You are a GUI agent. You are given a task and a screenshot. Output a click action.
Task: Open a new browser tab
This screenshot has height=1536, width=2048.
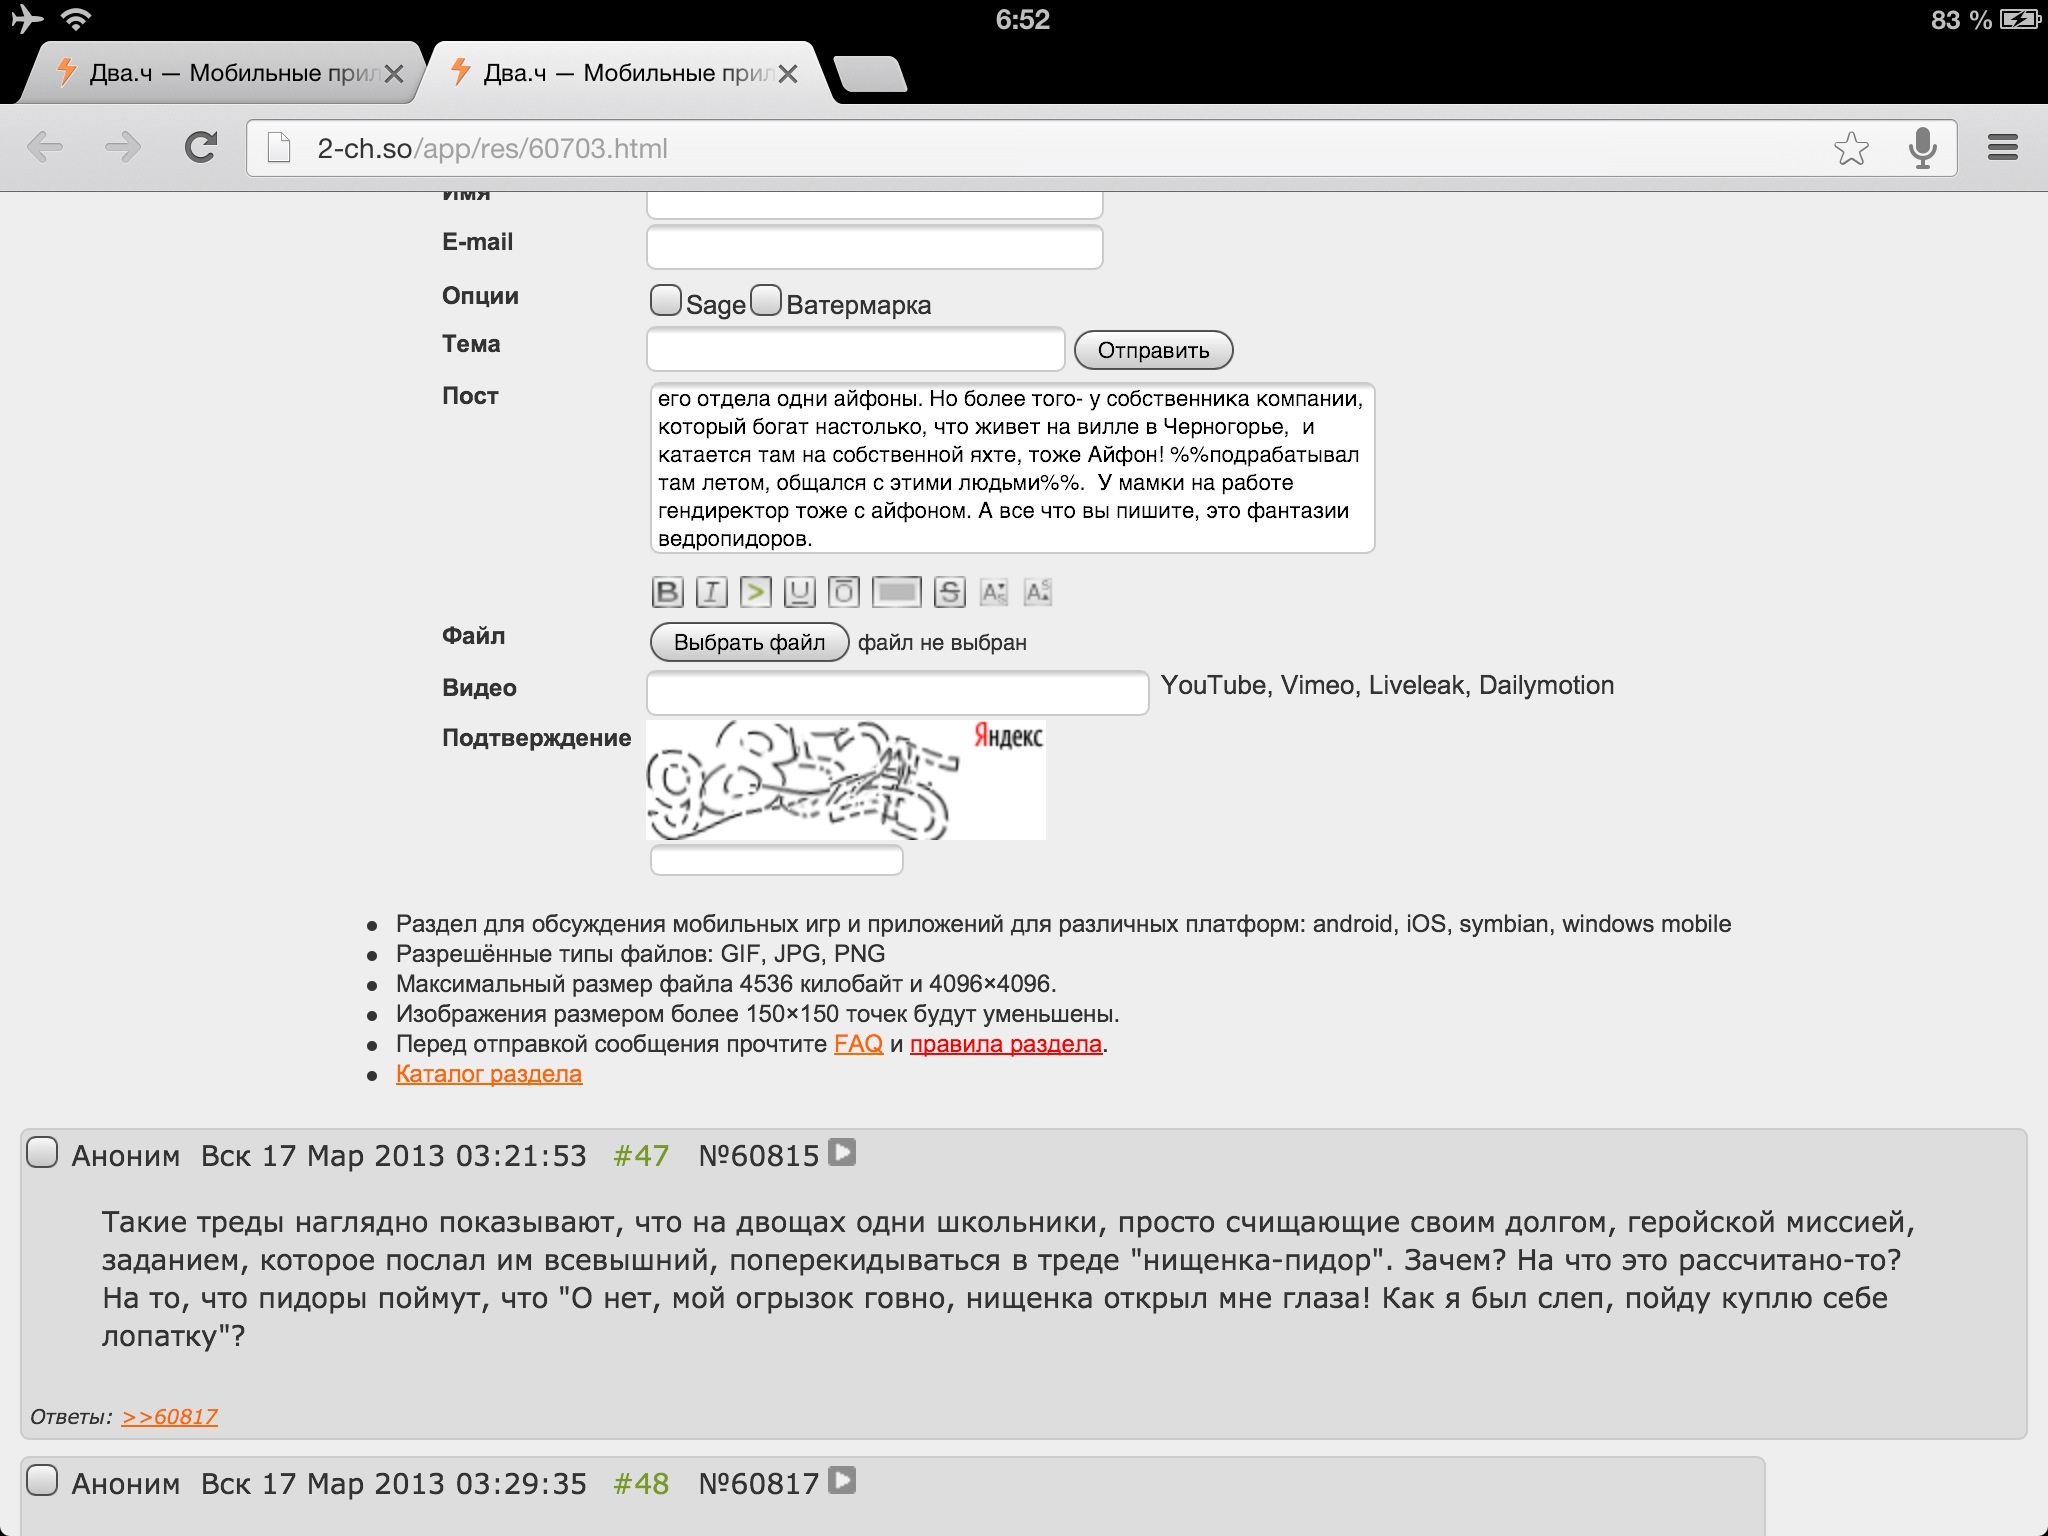(869, 74)
